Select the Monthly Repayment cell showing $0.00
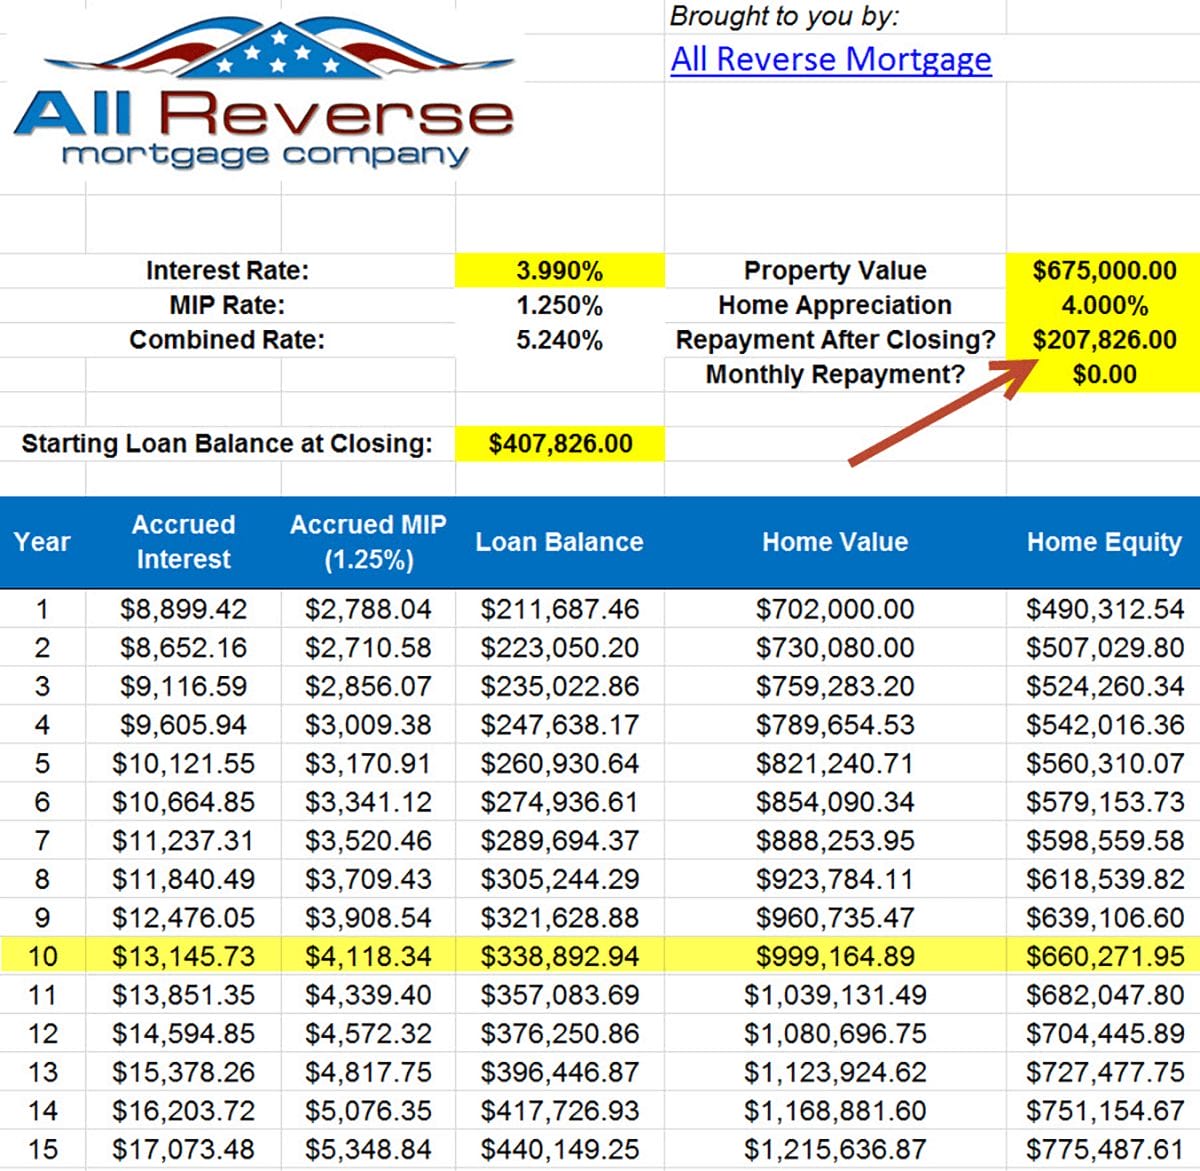Screen dimensions: 1200x1171 pyautogui.click(x=1105, y=375)
